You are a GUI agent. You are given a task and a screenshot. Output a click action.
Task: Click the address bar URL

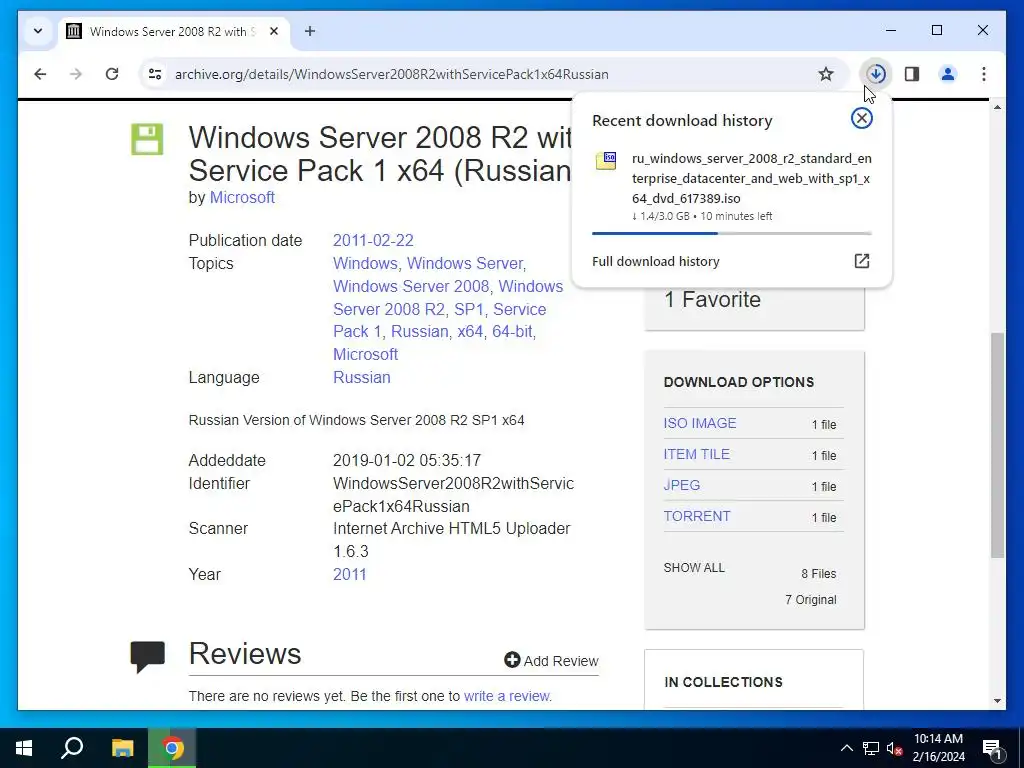(x=391, y=74)
